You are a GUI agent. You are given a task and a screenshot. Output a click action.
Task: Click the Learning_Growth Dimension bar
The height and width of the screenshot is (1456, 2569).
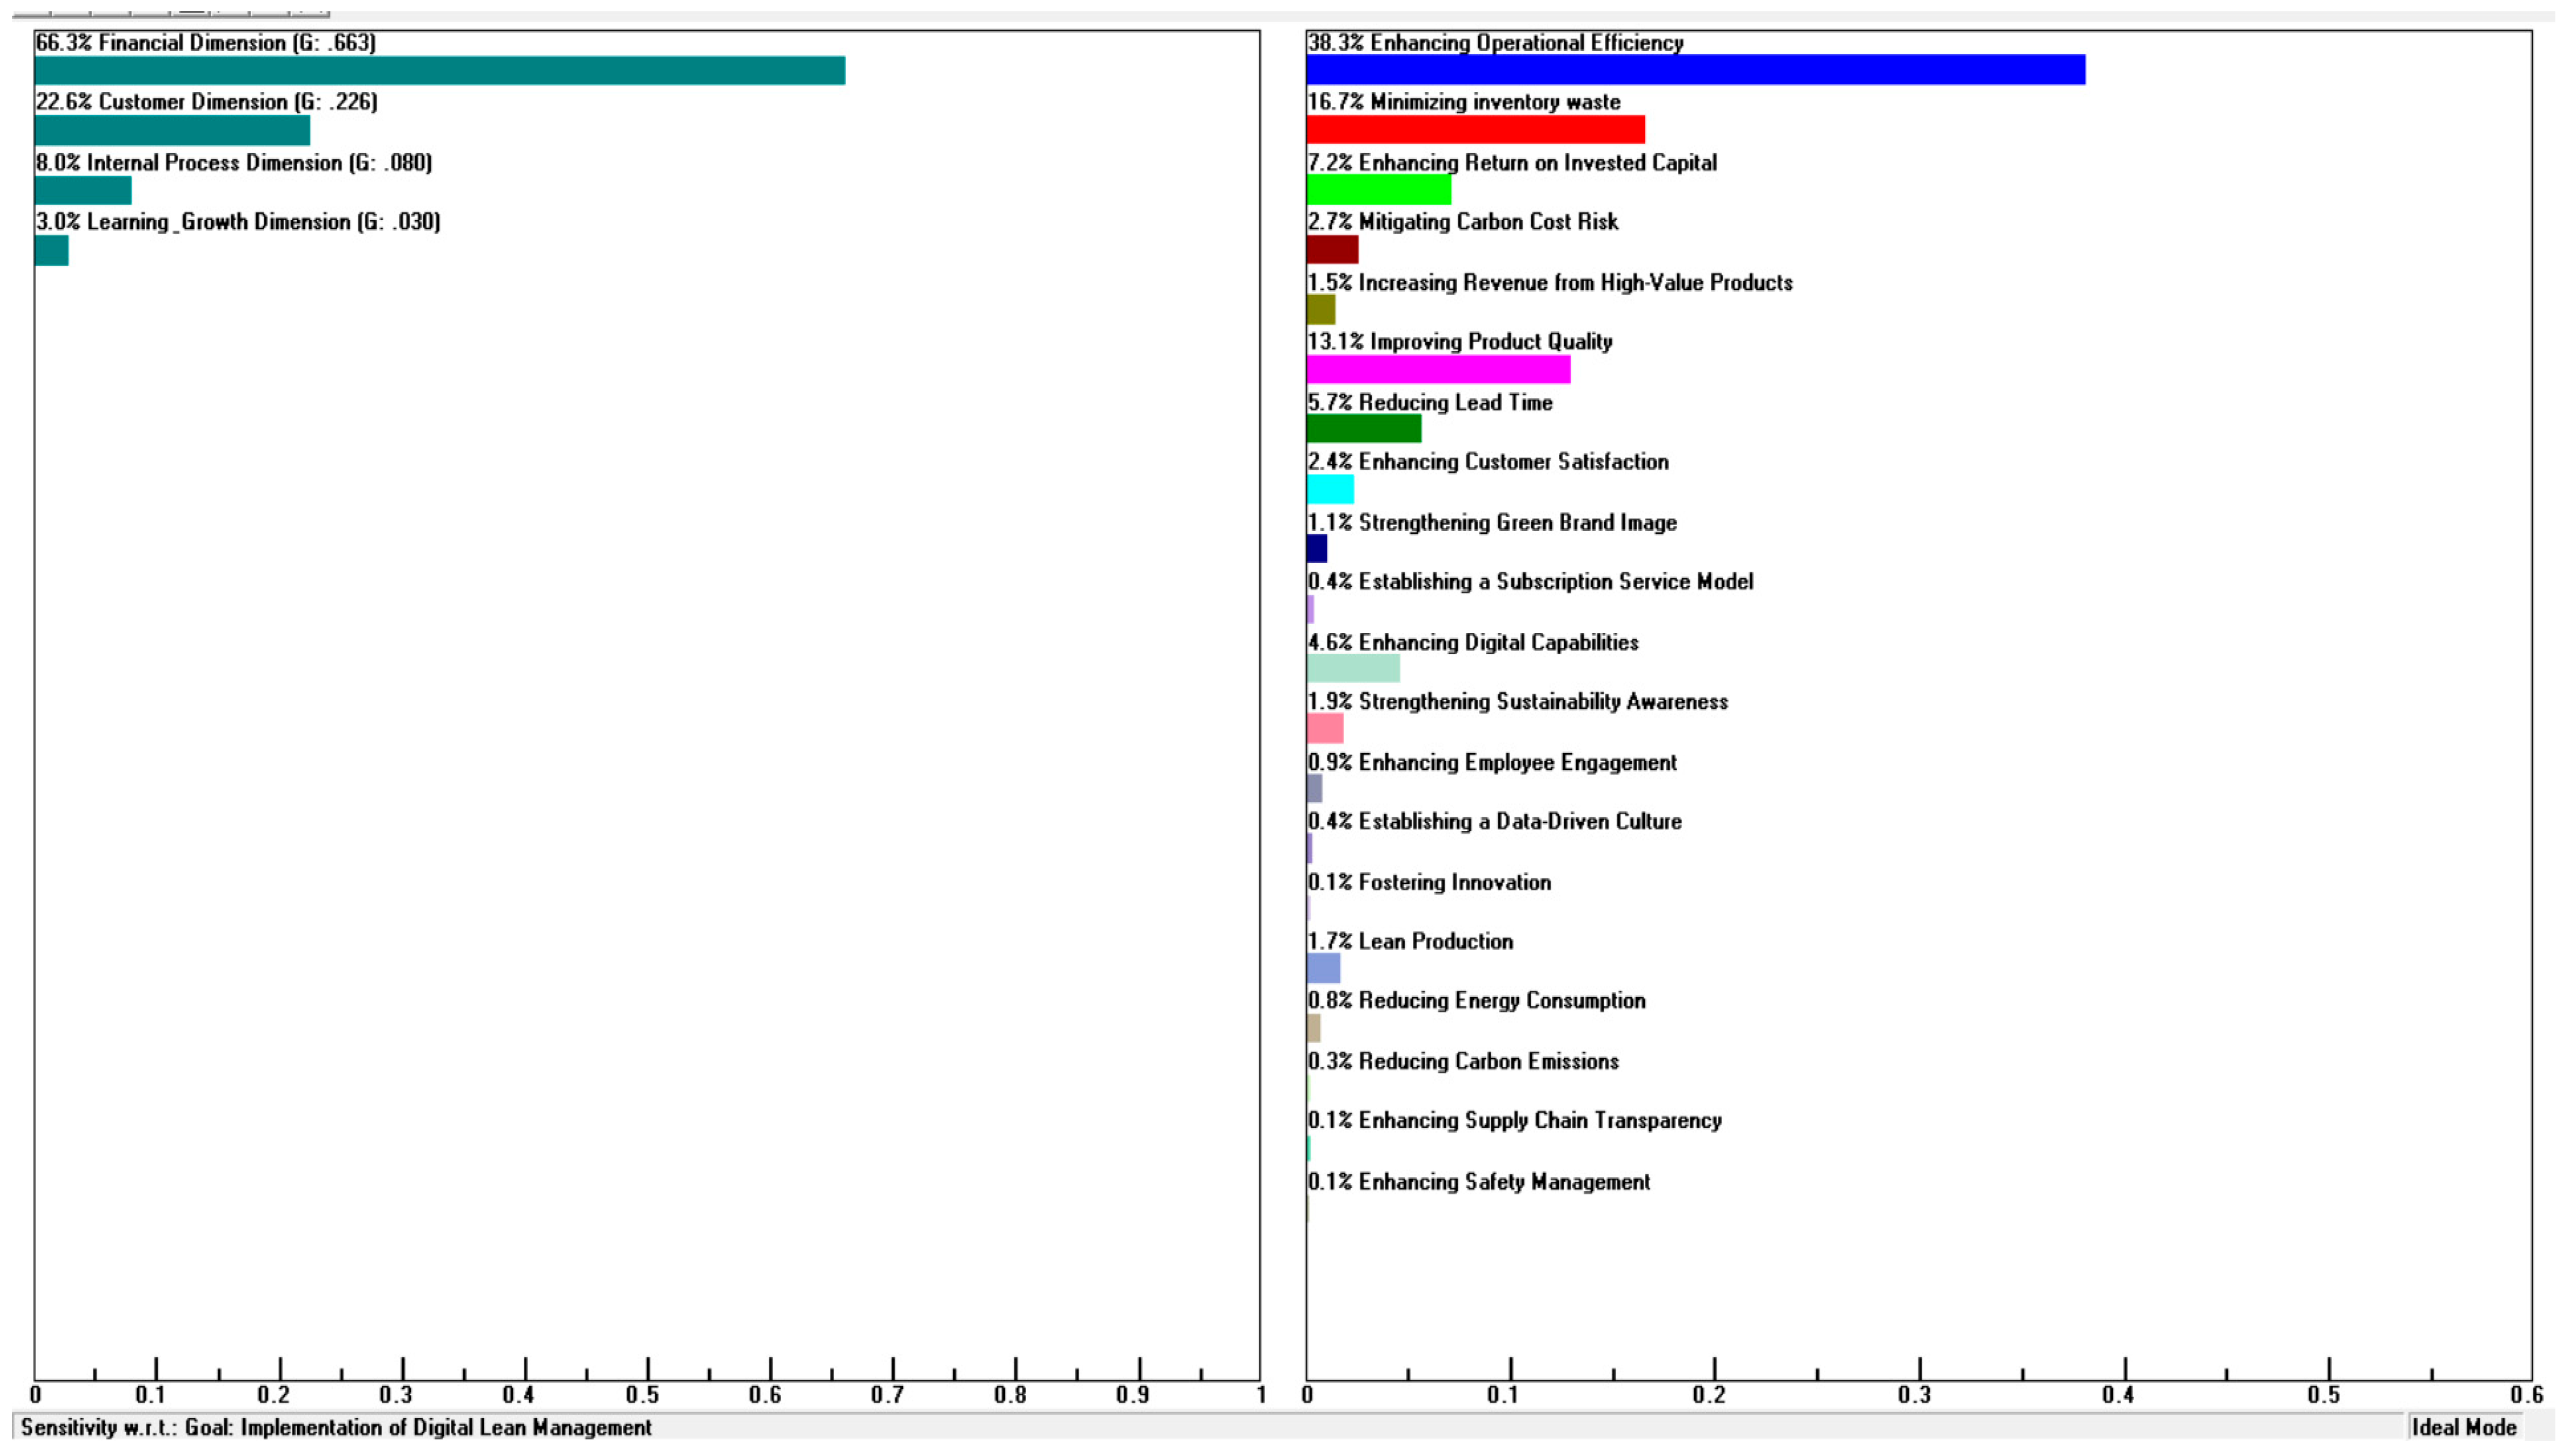pyautogui.click(x=52, y=250)
